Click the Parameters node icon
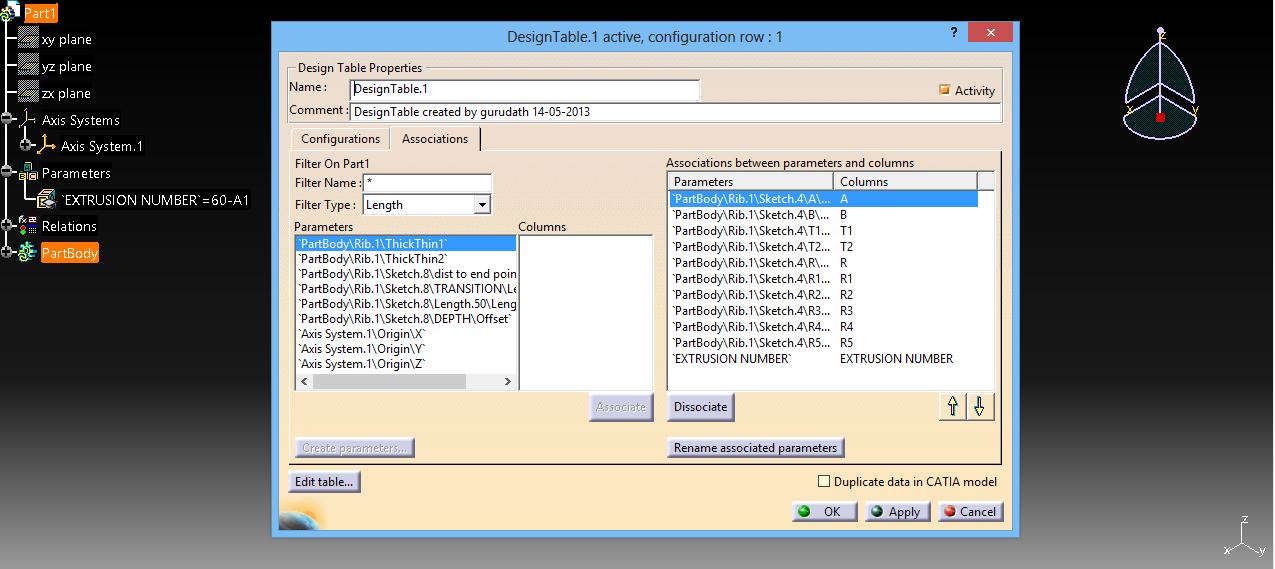 pos(28,173)
